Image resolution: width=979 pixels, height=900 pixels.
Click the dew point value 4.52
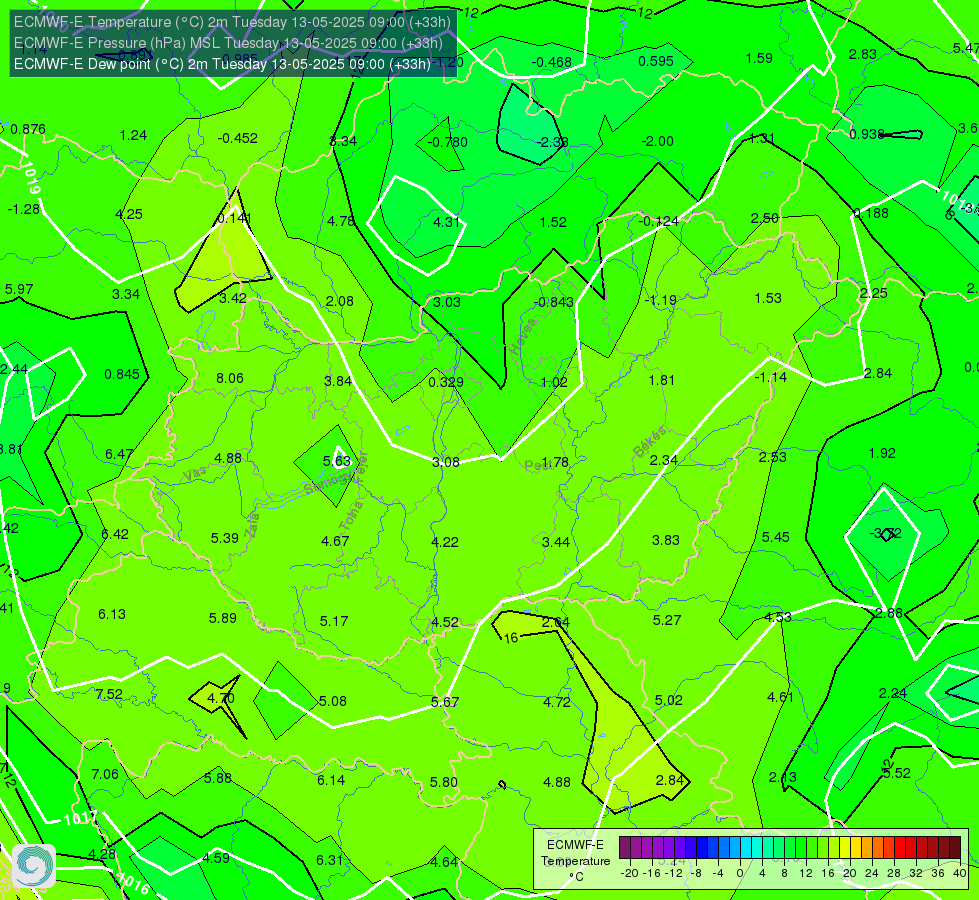coord(445,622)
